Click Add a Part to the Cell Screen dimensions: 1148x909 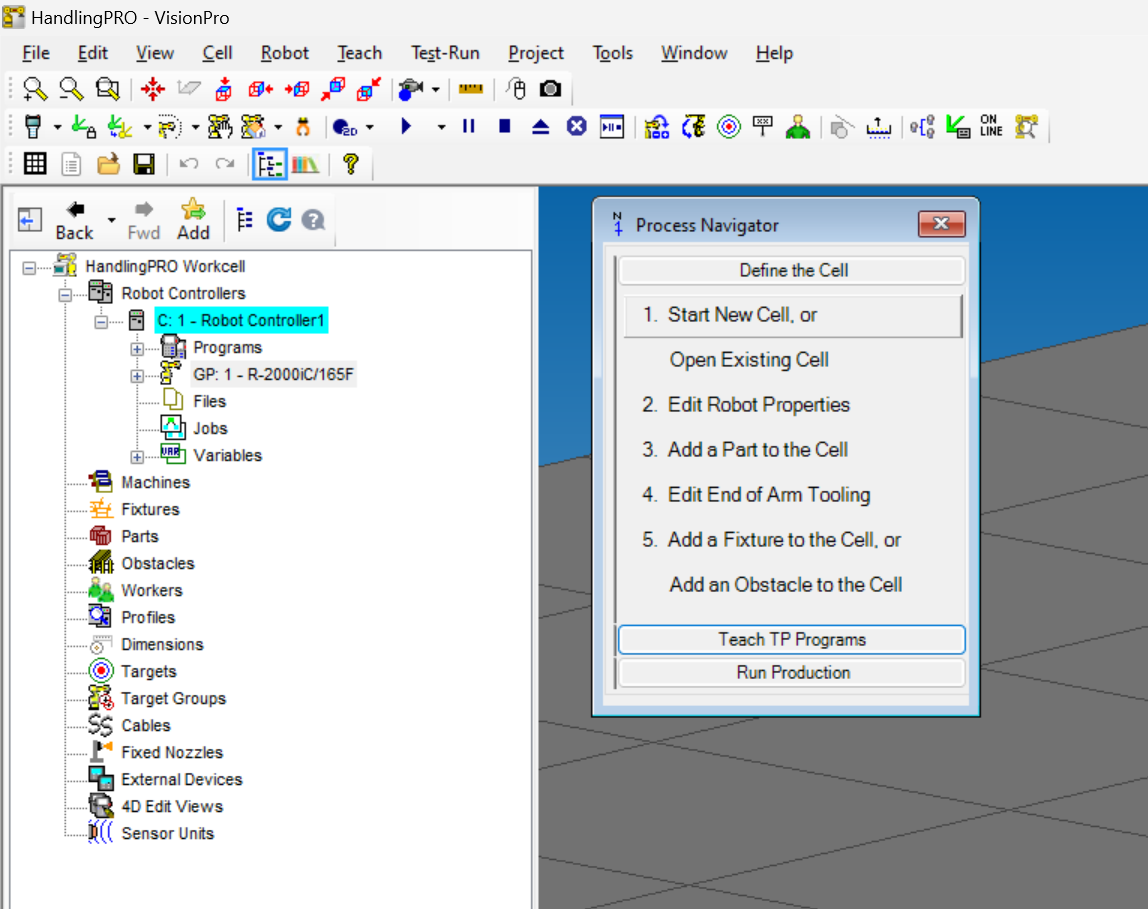(x=757, y=449)
